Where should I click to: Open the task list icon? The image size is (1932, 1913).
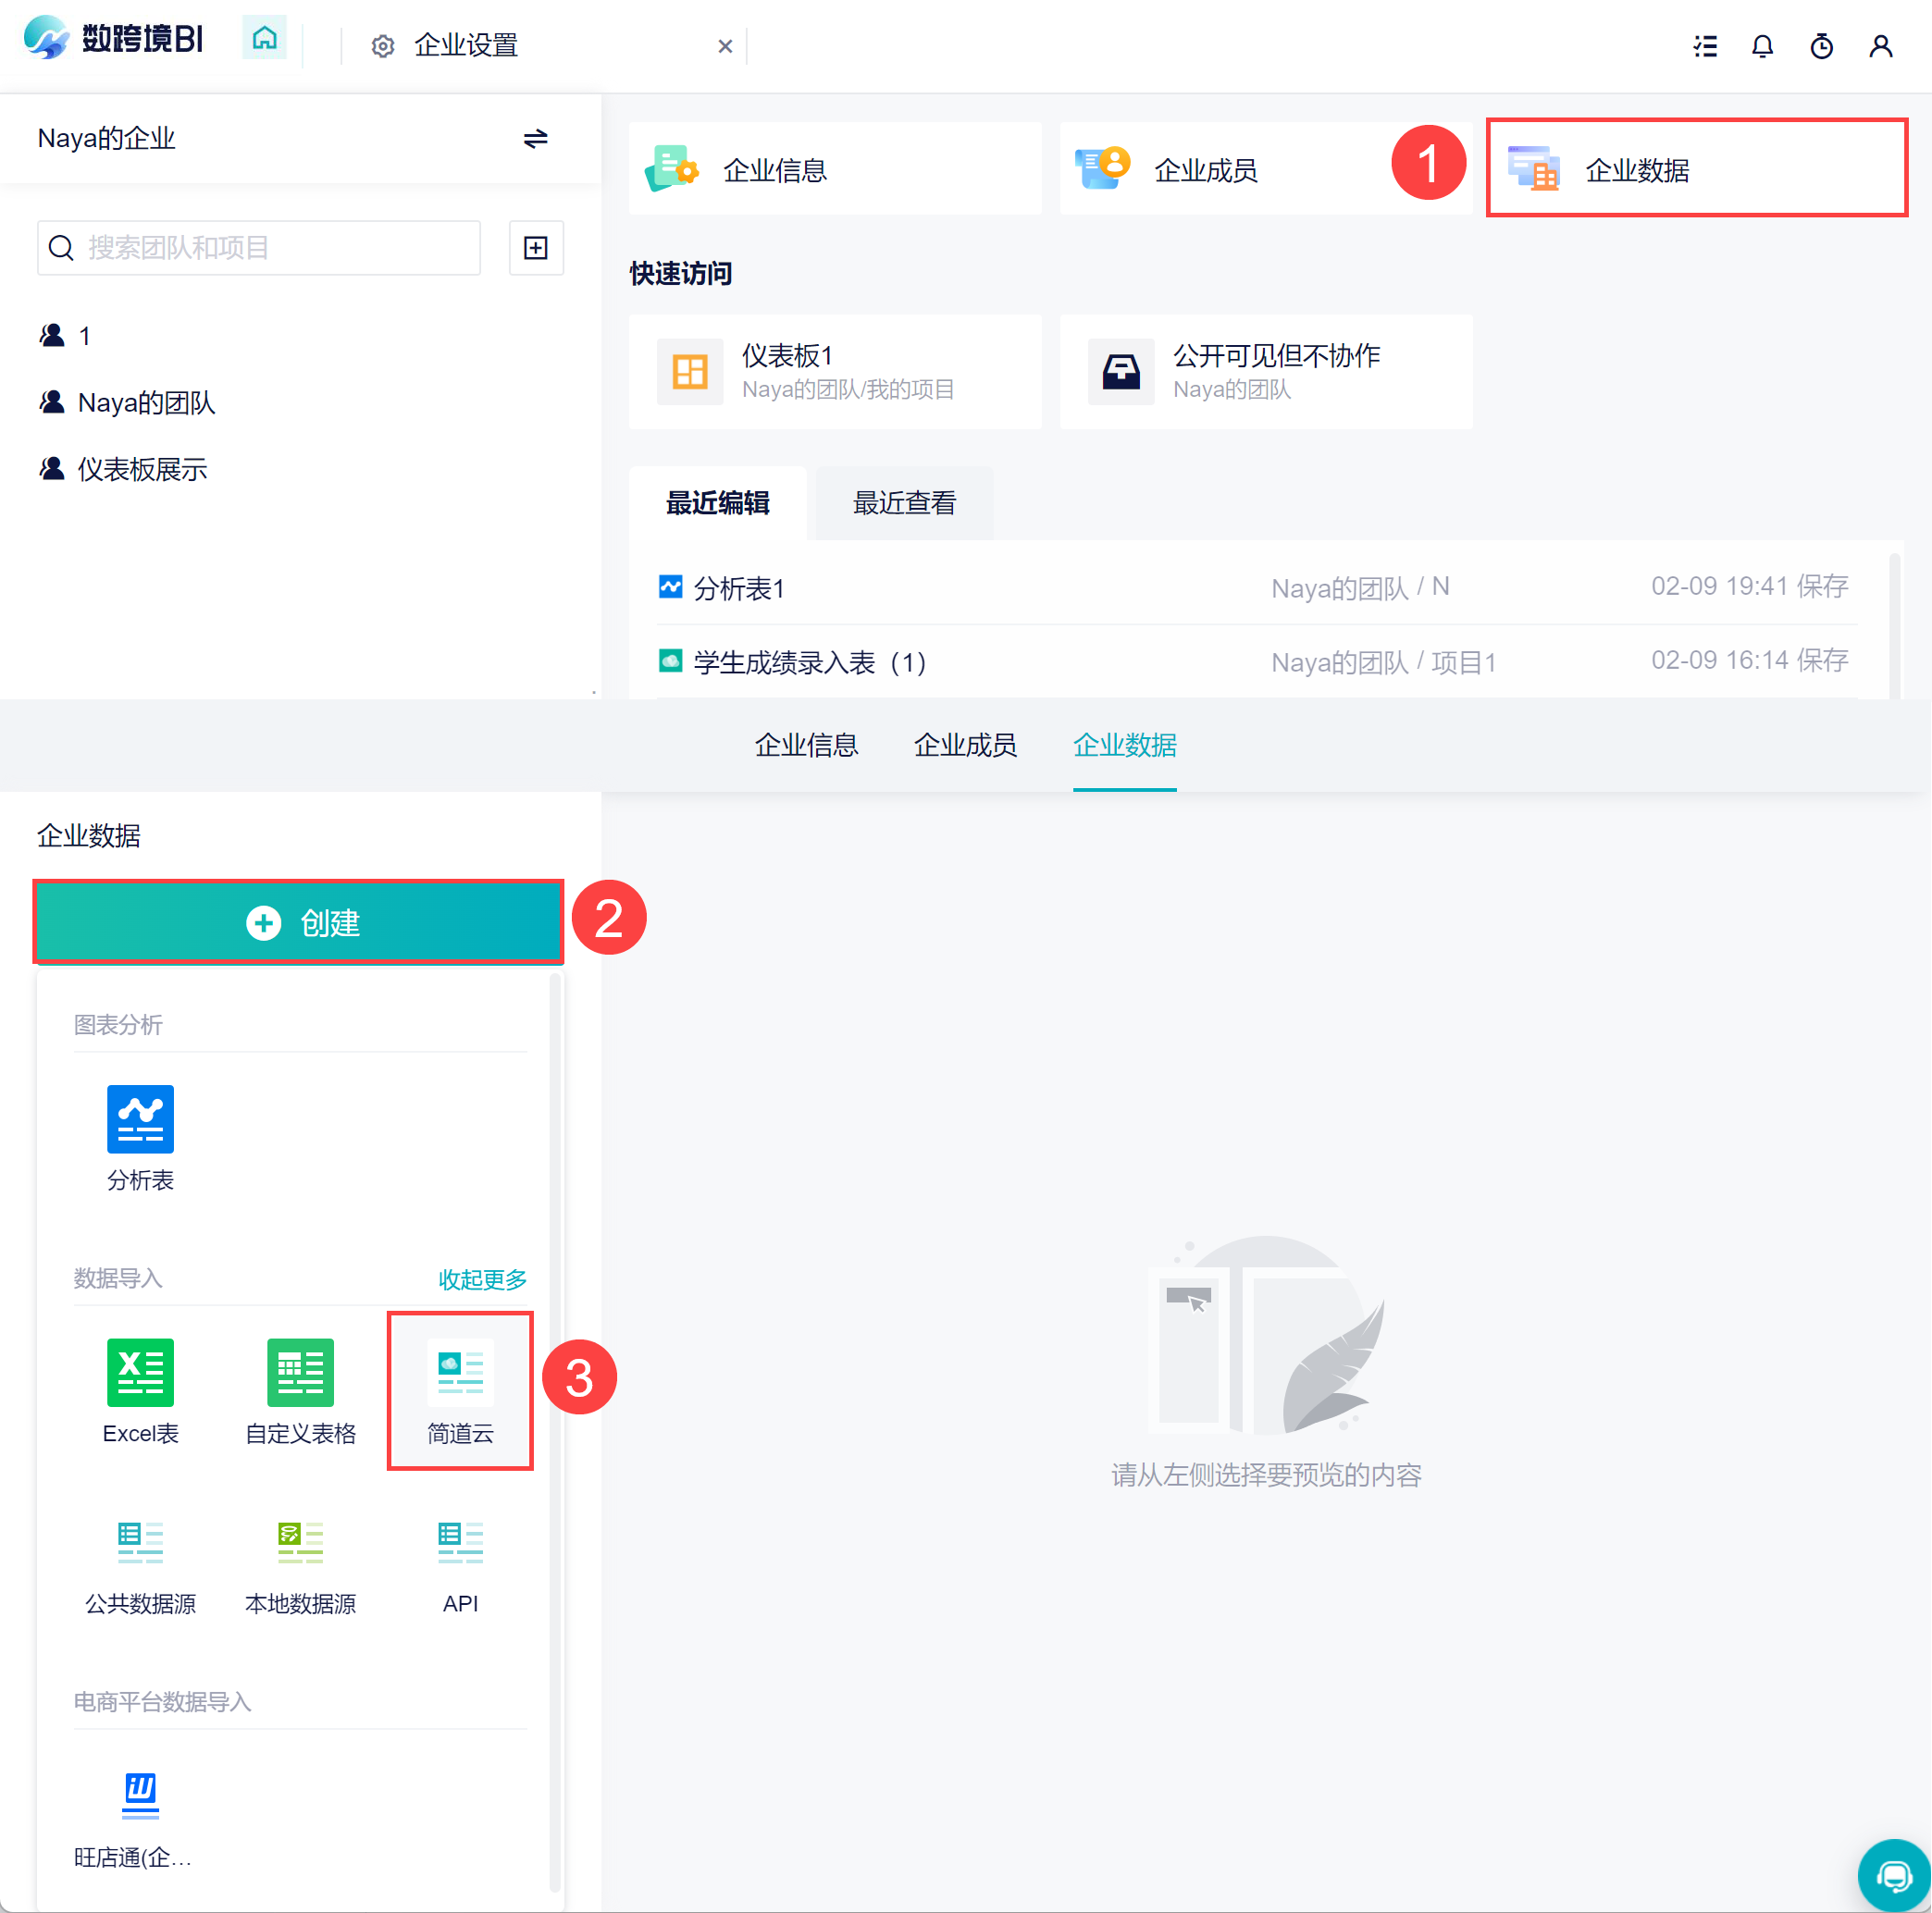pyautogui.click(x=1705, y=46)
